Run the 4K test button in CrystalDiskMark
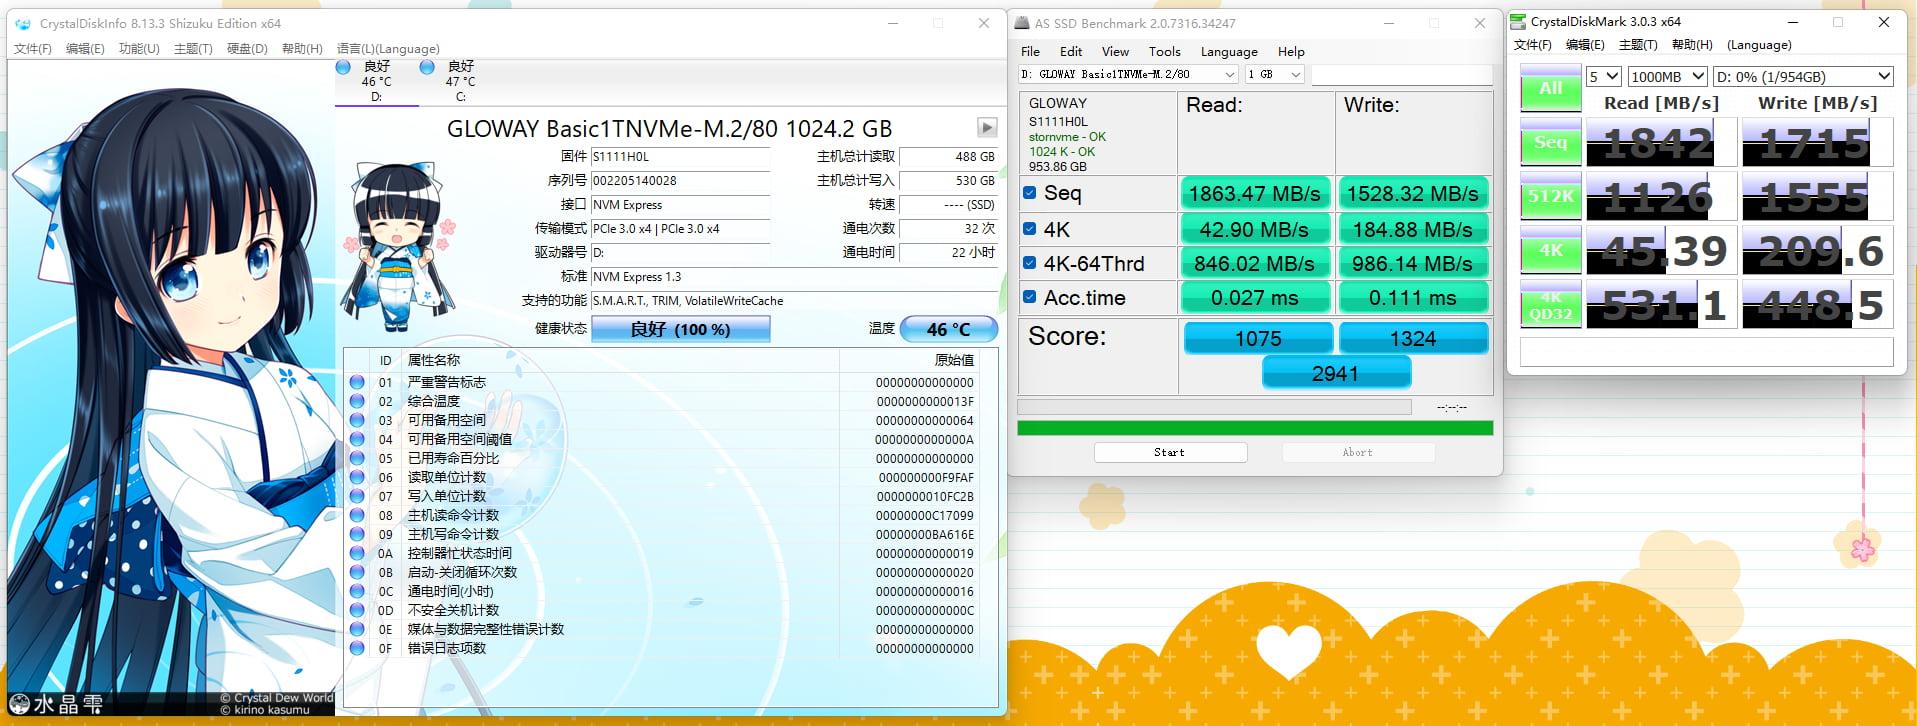Screen dimensions: 1917x726 [x=1551, y=250]
